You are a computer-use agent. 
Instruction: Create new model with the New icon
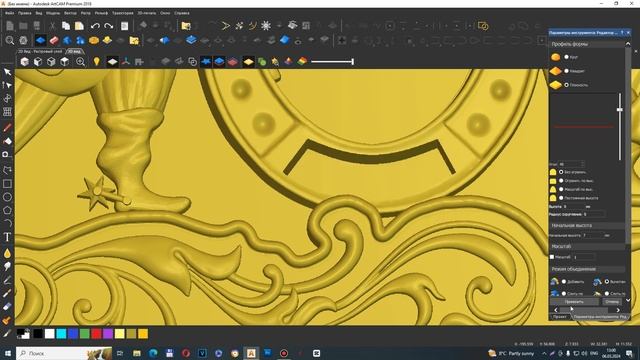tap(10, 26)
